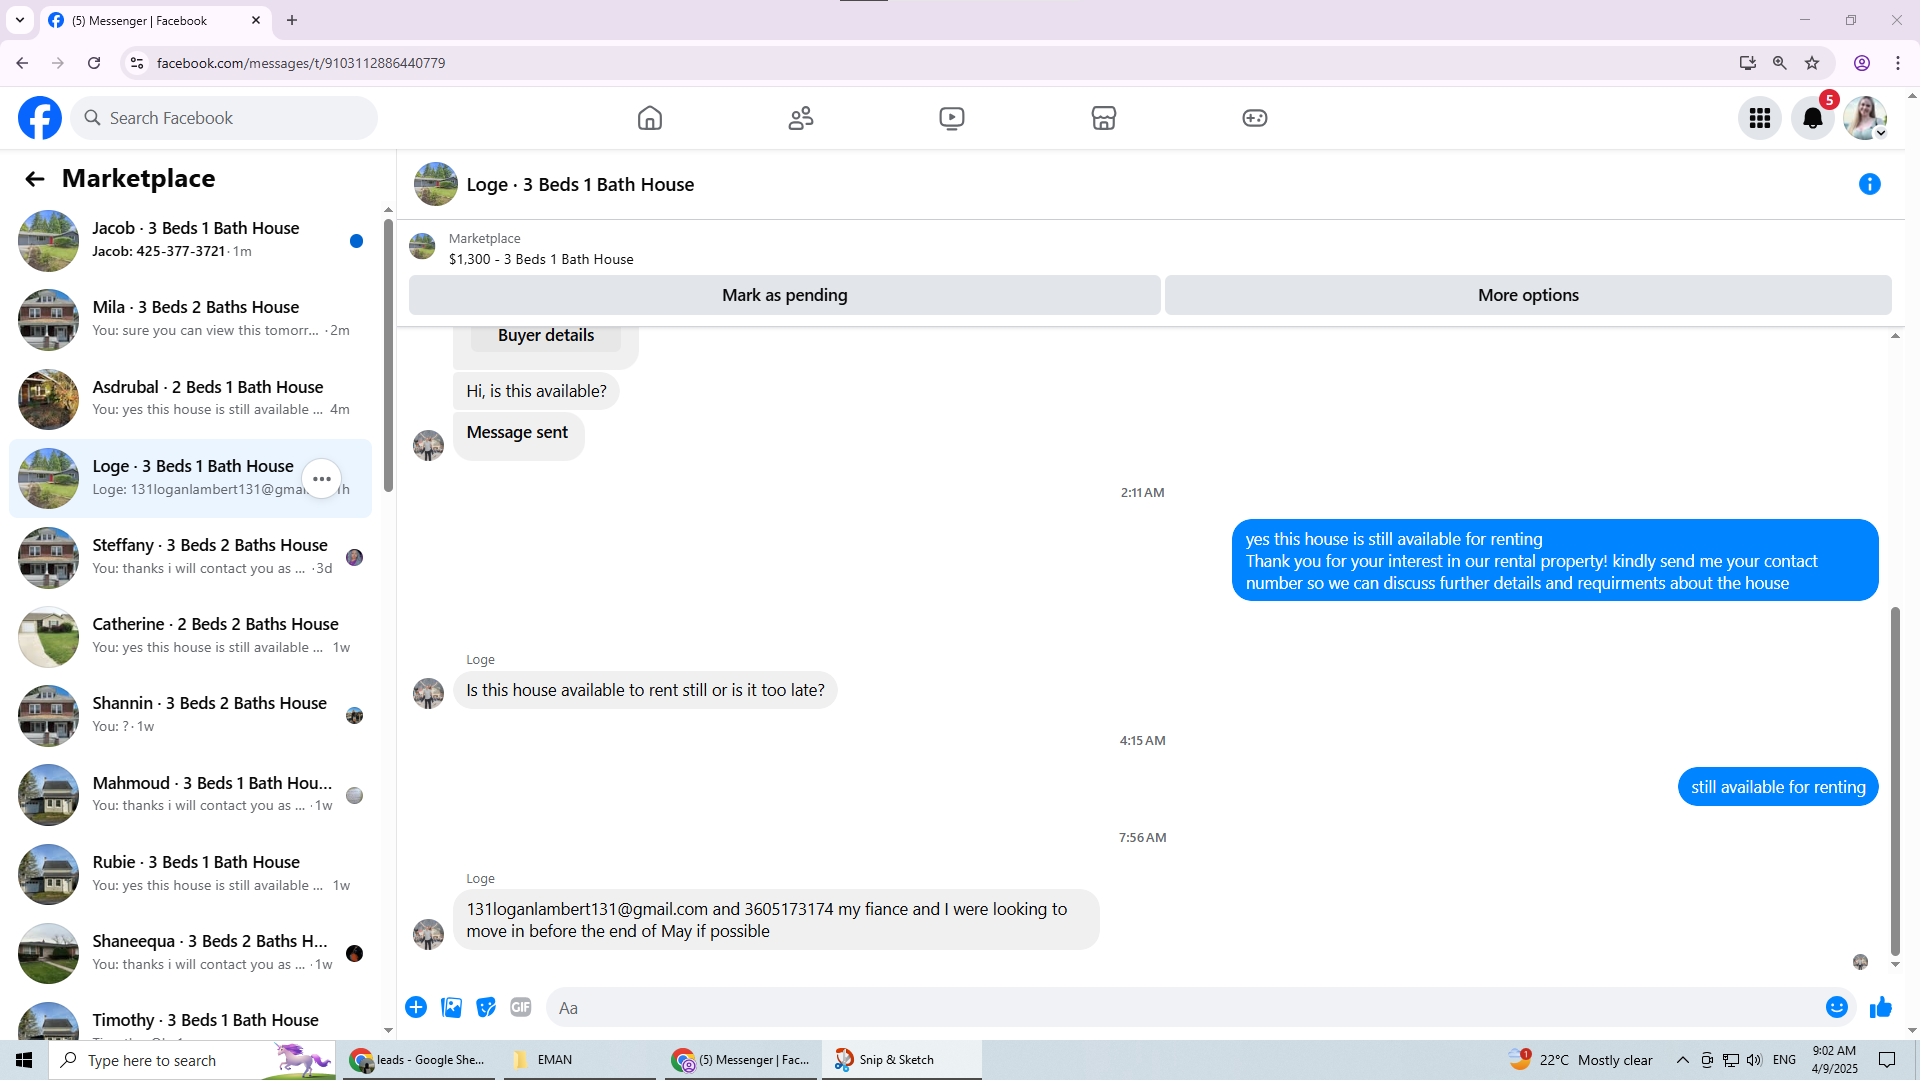This screenshot has height=1080, width=1920.
Task: Click the install app icon in address bar
Action: tap(1747, 63)
